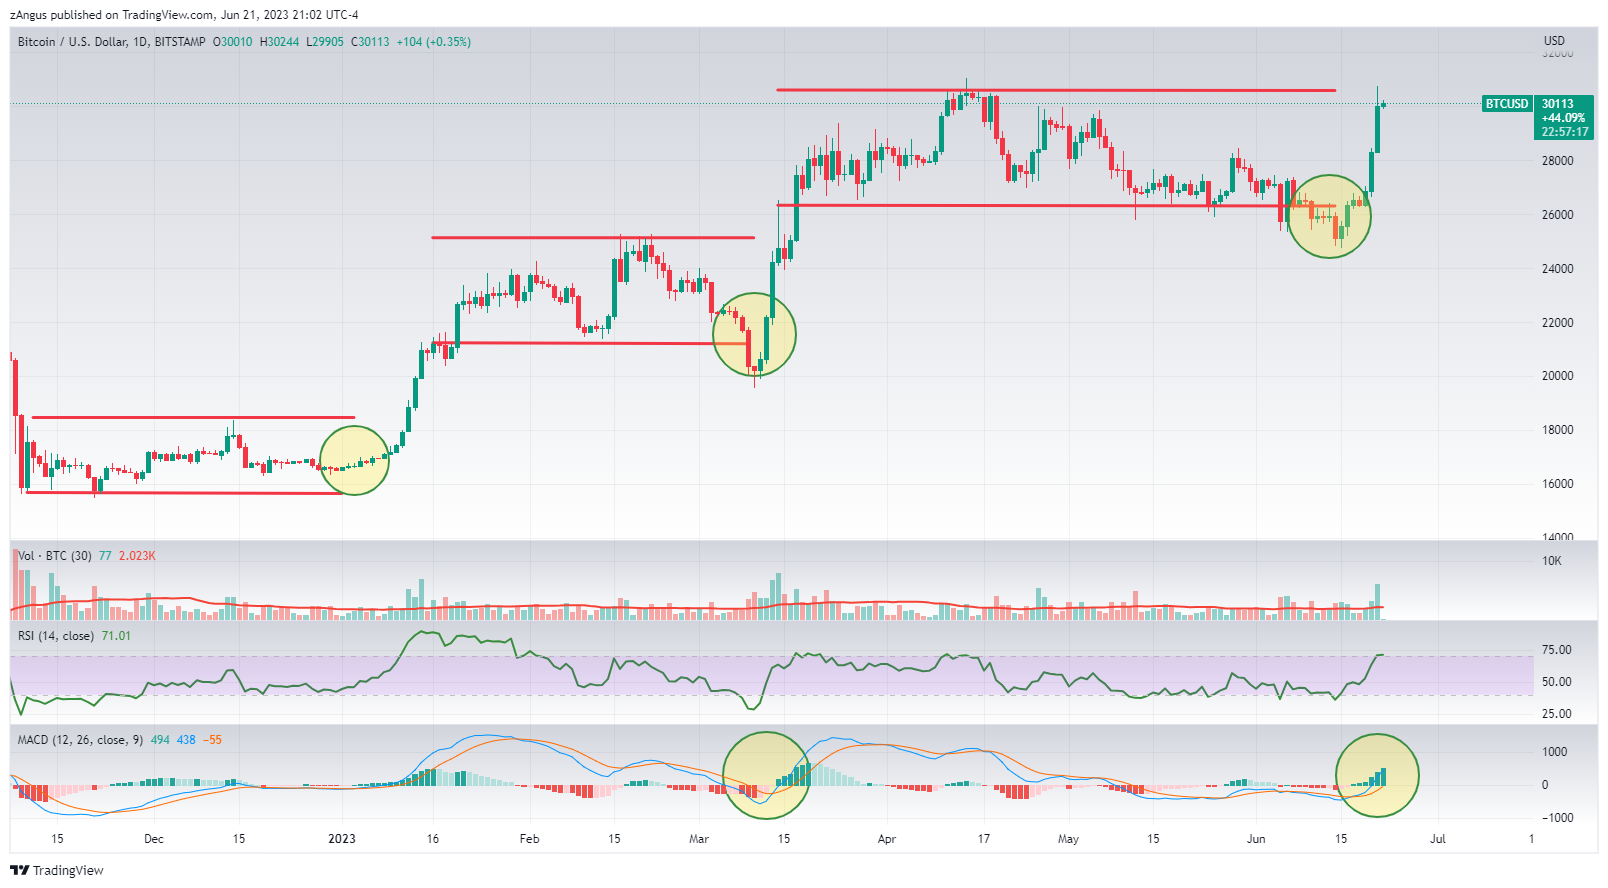Screen dimensions: 1608x888
Task: Select the +44.09% change value
Action: [x=1563, y=118]
